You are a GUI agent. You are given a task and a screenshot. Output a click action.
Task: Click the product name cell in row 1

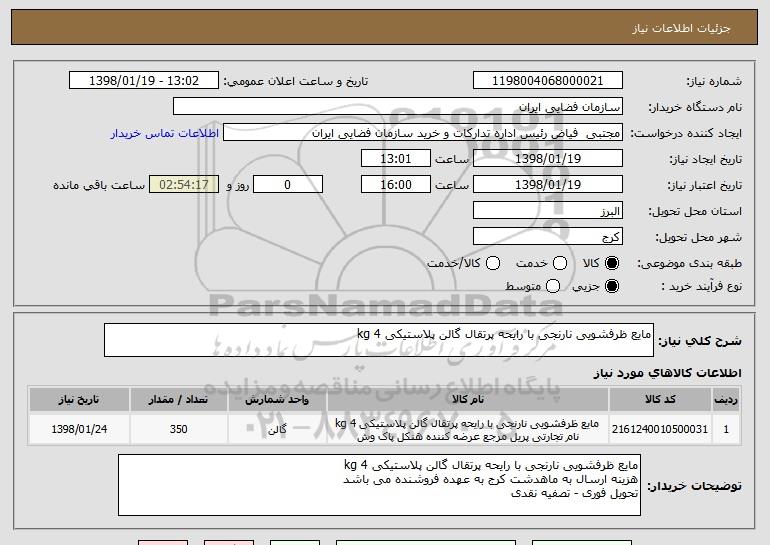468,429
